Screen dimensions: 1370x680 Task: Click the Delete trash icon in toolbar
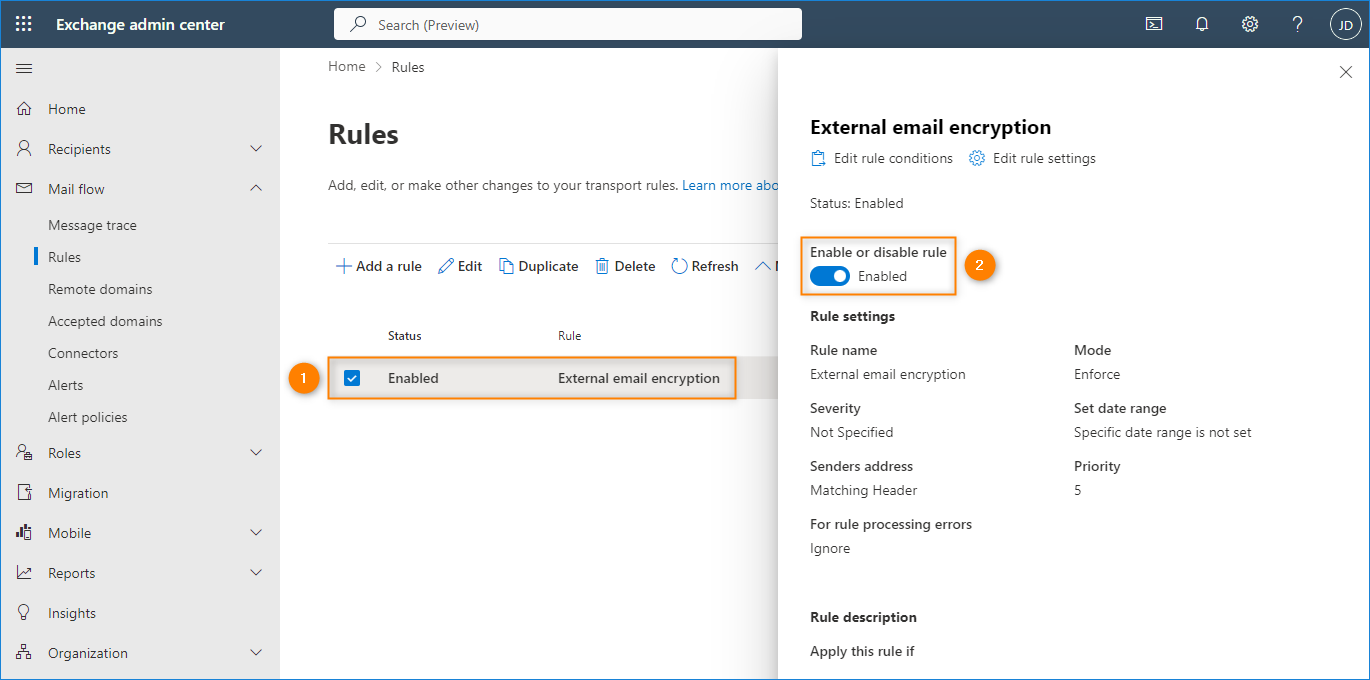click(602, 266)
